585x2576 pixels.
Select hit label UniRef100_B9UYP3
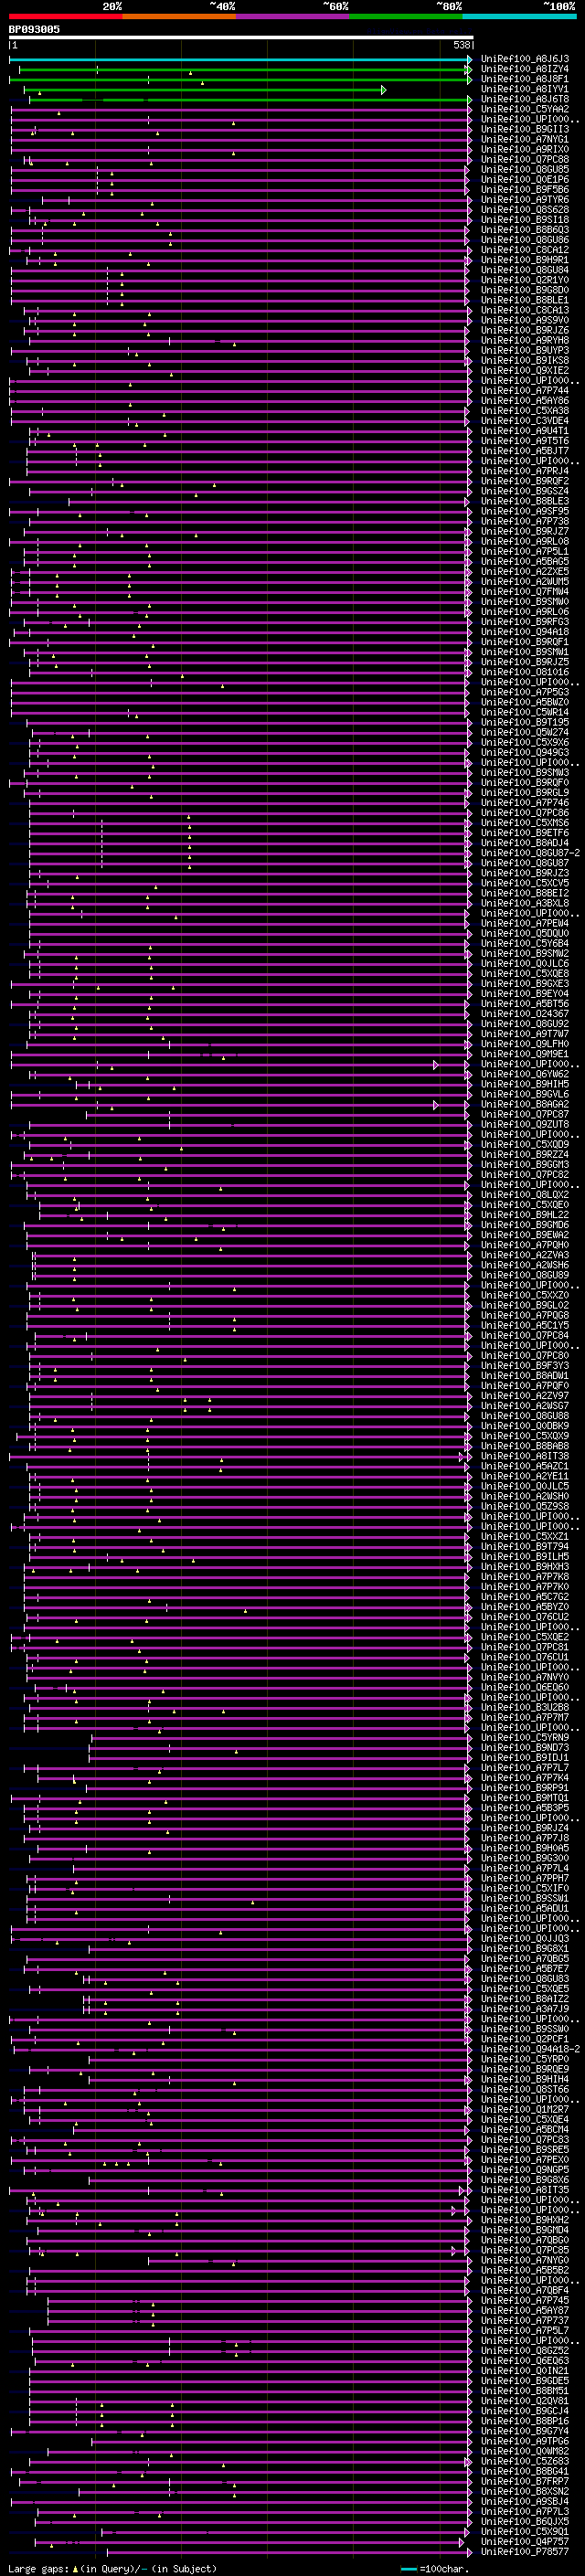coord(525,350)
